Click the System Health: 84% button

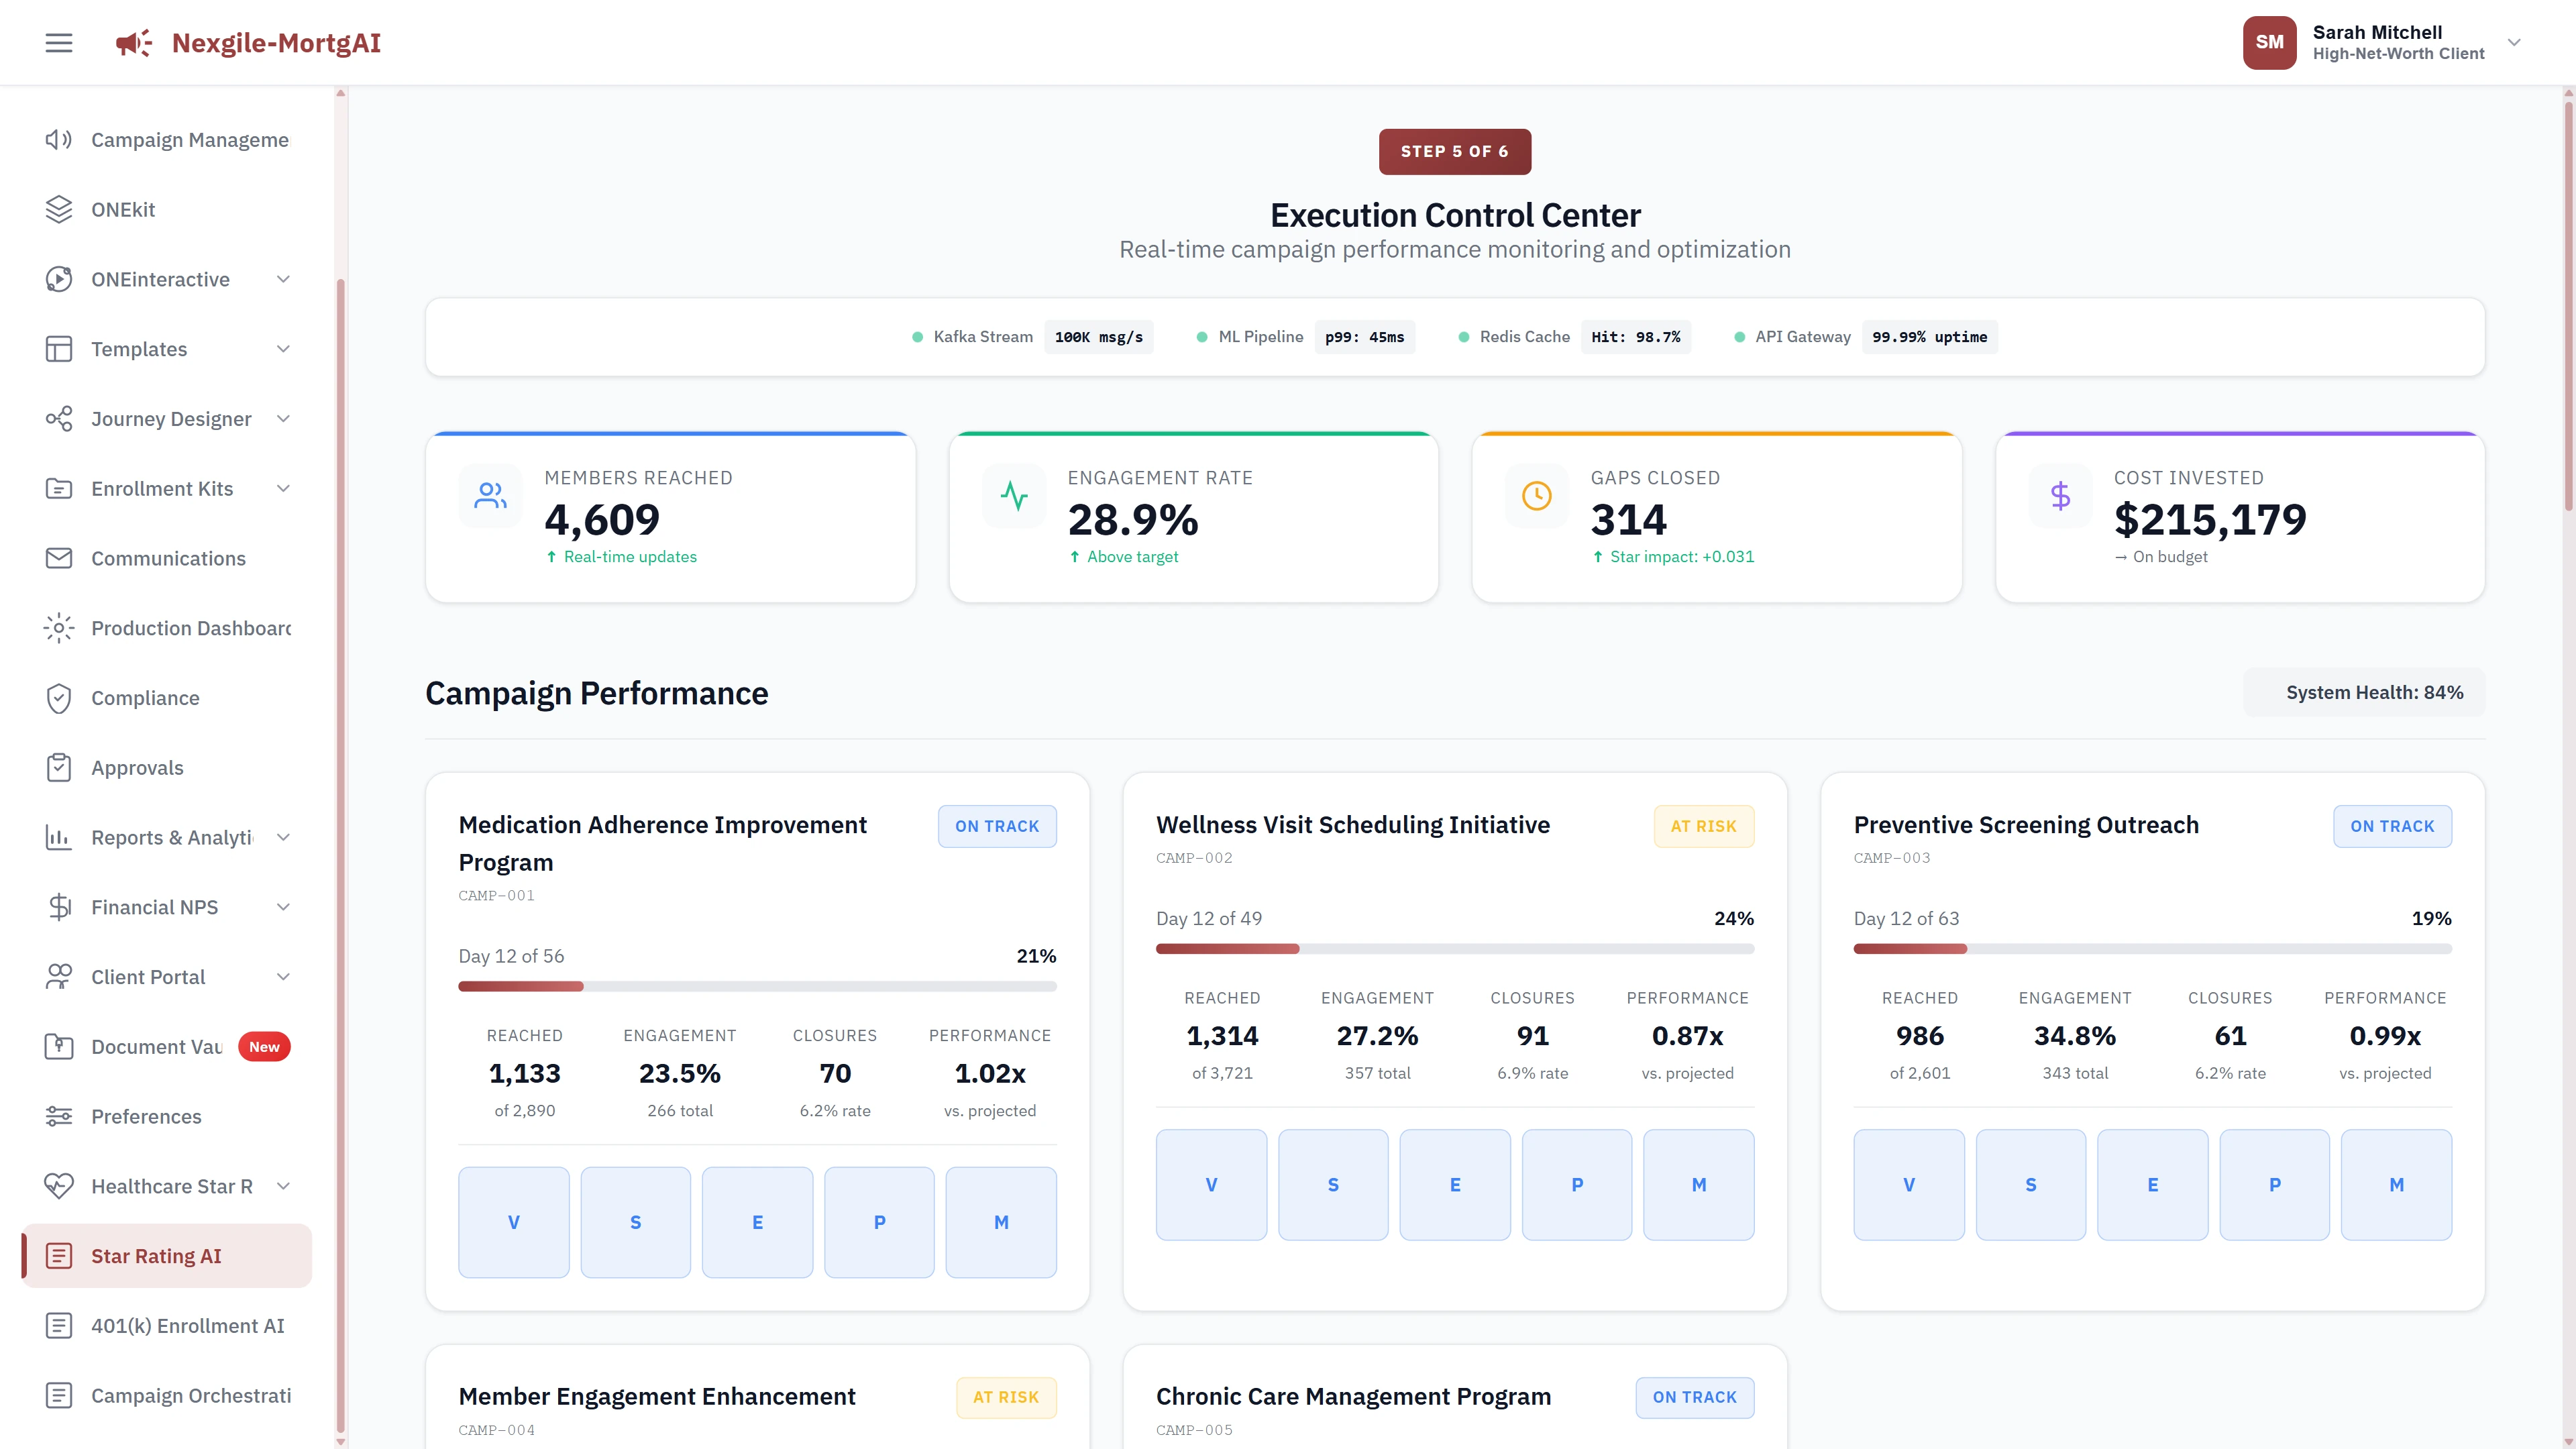point(2364,692)
